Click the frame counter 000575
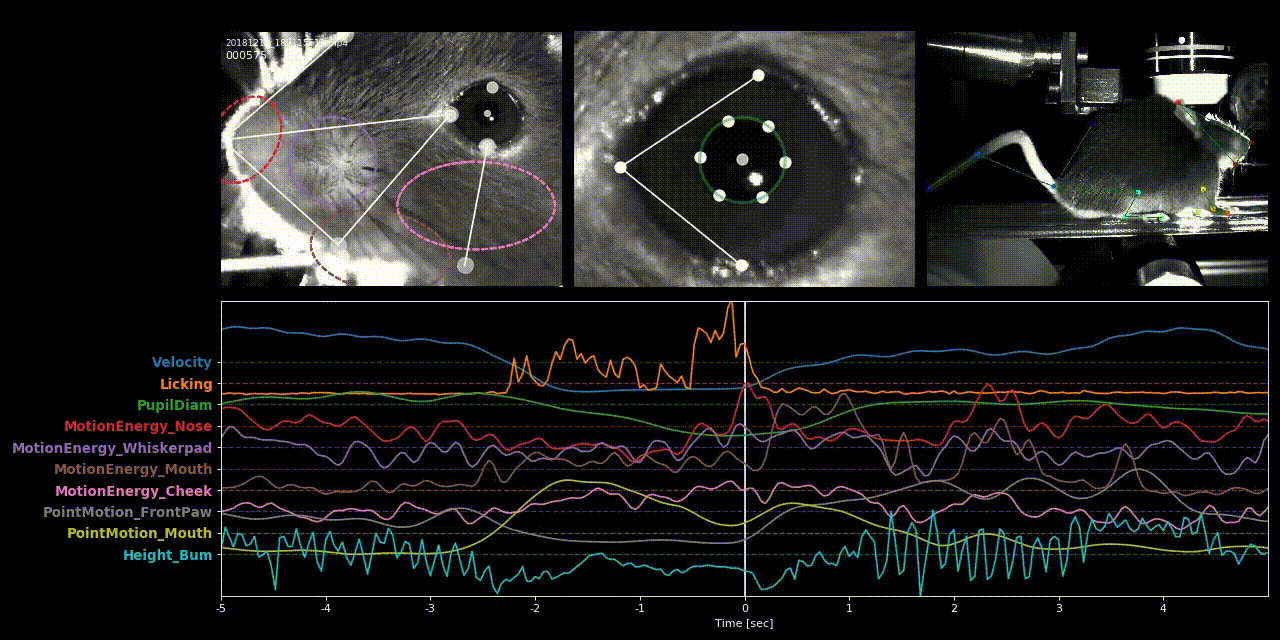Viewport: 1280px width, 640px height. point(246,56)
